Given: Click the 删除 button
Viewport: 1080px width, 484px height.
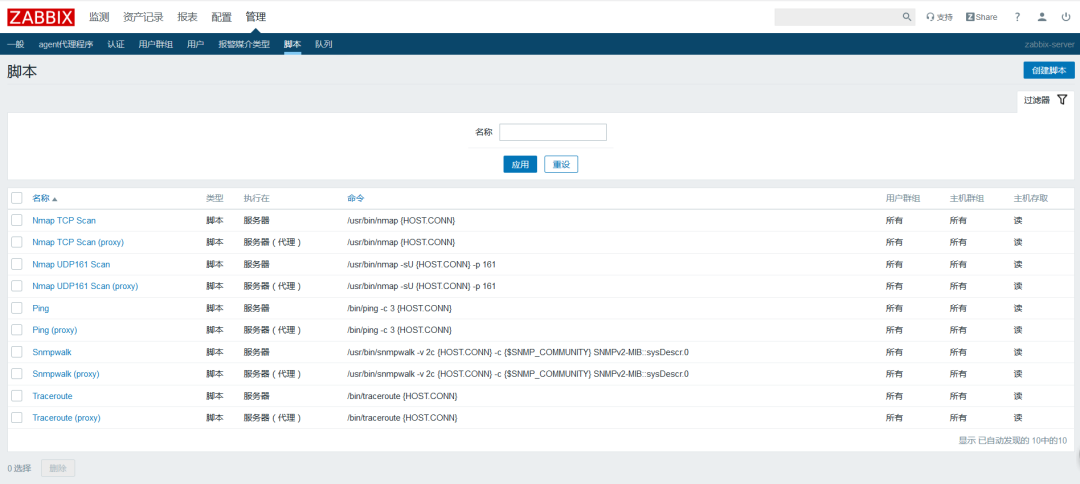Looking at the screenshot, I should pyautogui.click(x=58, y=468).
